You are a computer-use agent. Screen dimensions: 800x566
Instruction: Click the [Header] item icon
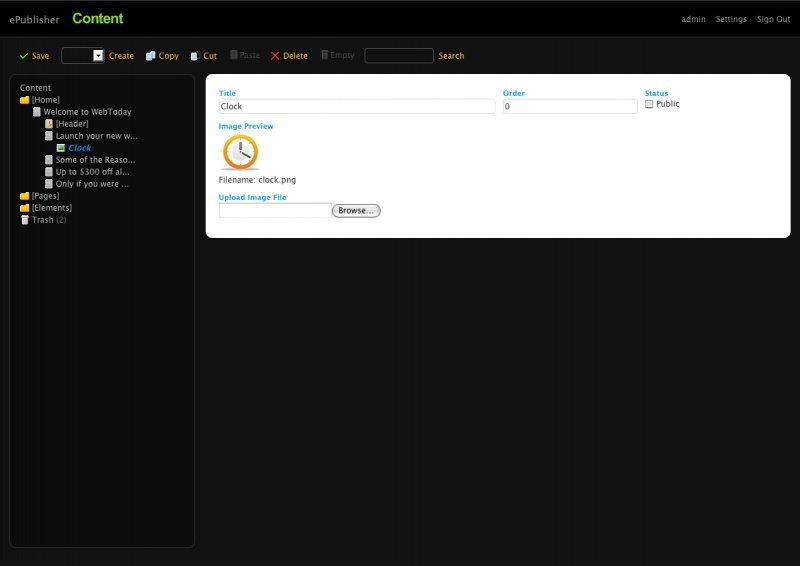point(49,124)
